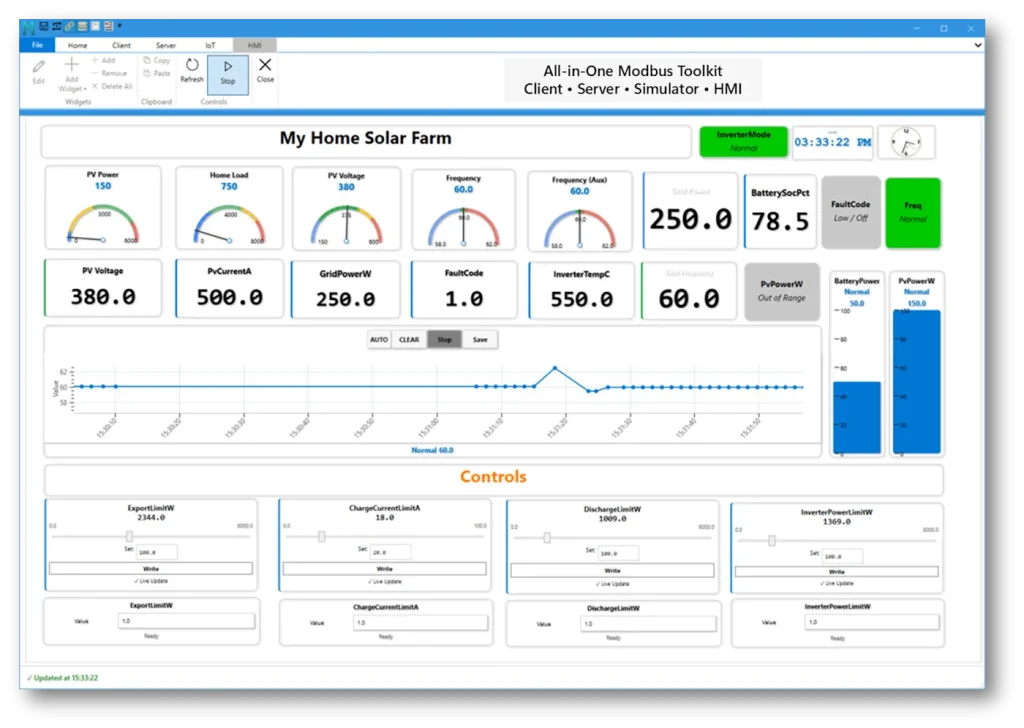The image size is (1024, 728).
Task: Click the BatteryPower bar chart widget
Action: click(857, 364)
